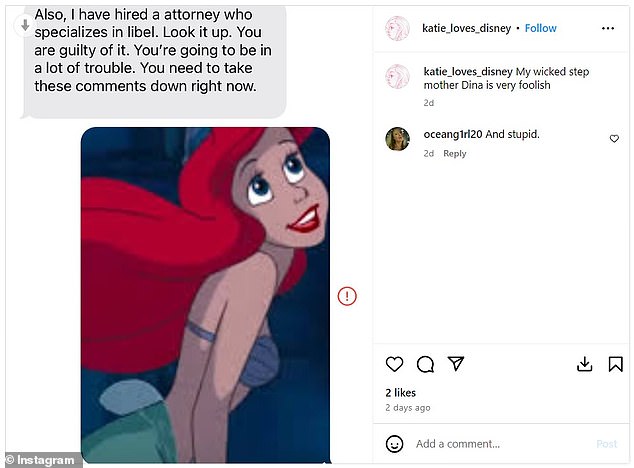634x468 pixels.
Task: Reply to oceang1rl20's comment
Action: [454, 154]
